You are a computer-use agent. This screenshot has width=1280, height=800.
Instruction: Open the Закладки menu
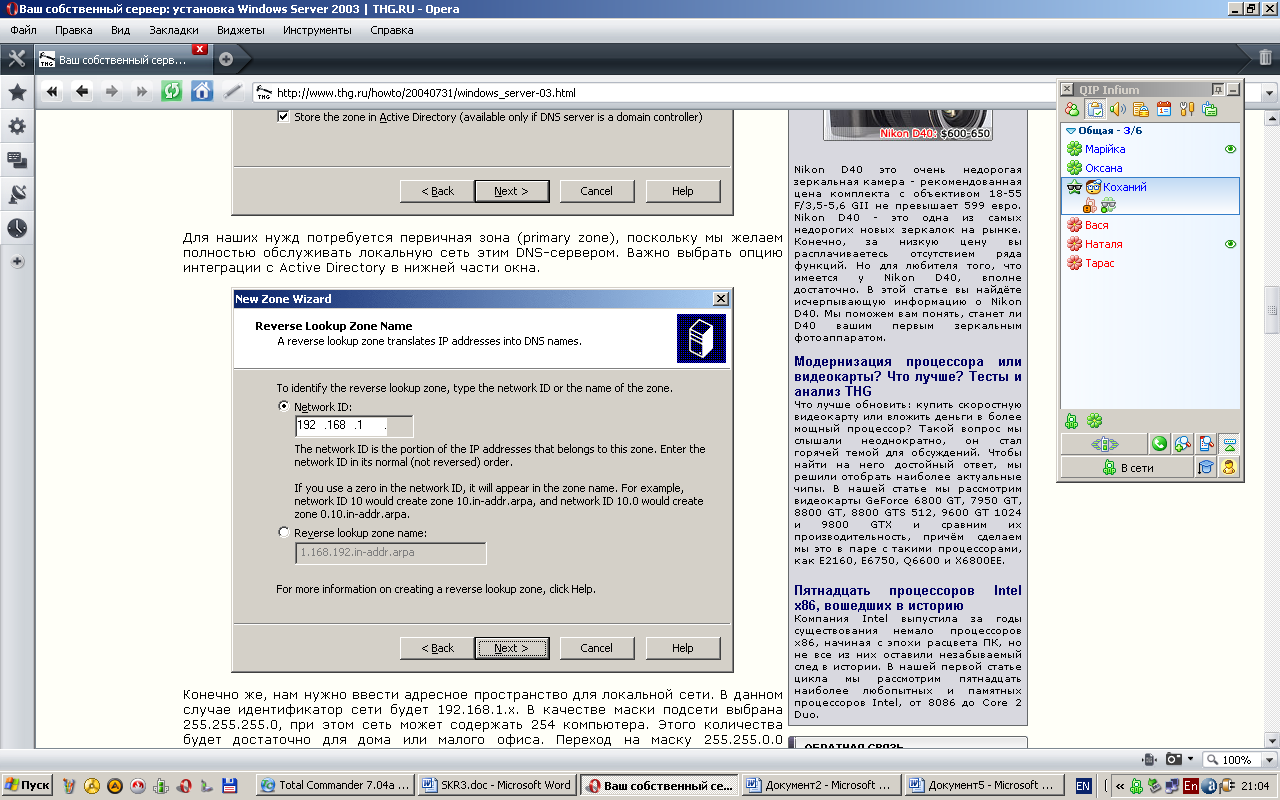coord(173,30)
